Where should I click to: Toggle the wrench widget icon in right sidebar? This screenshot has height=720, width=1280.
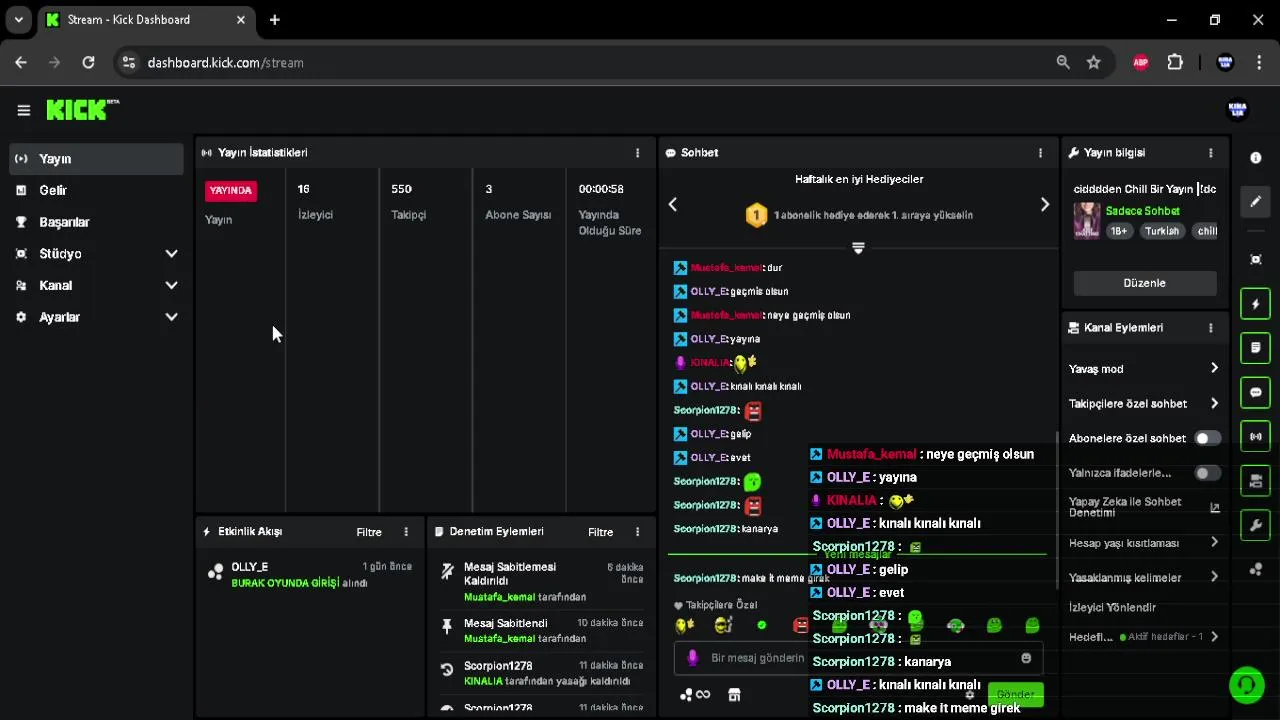[x=1256, y=525]
